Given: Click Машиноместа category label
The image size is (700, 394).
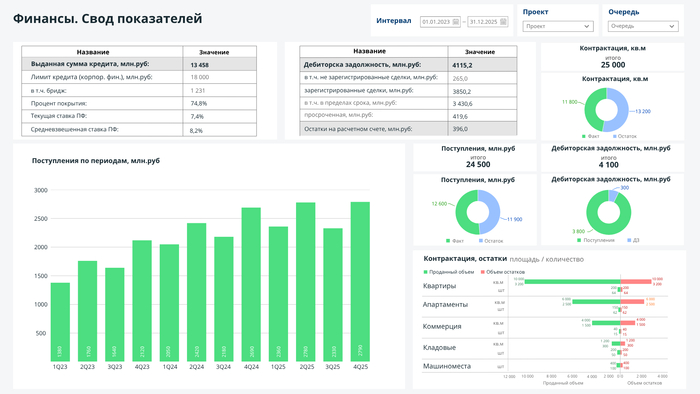Looking at the screenshot, I should click(447, 366).
